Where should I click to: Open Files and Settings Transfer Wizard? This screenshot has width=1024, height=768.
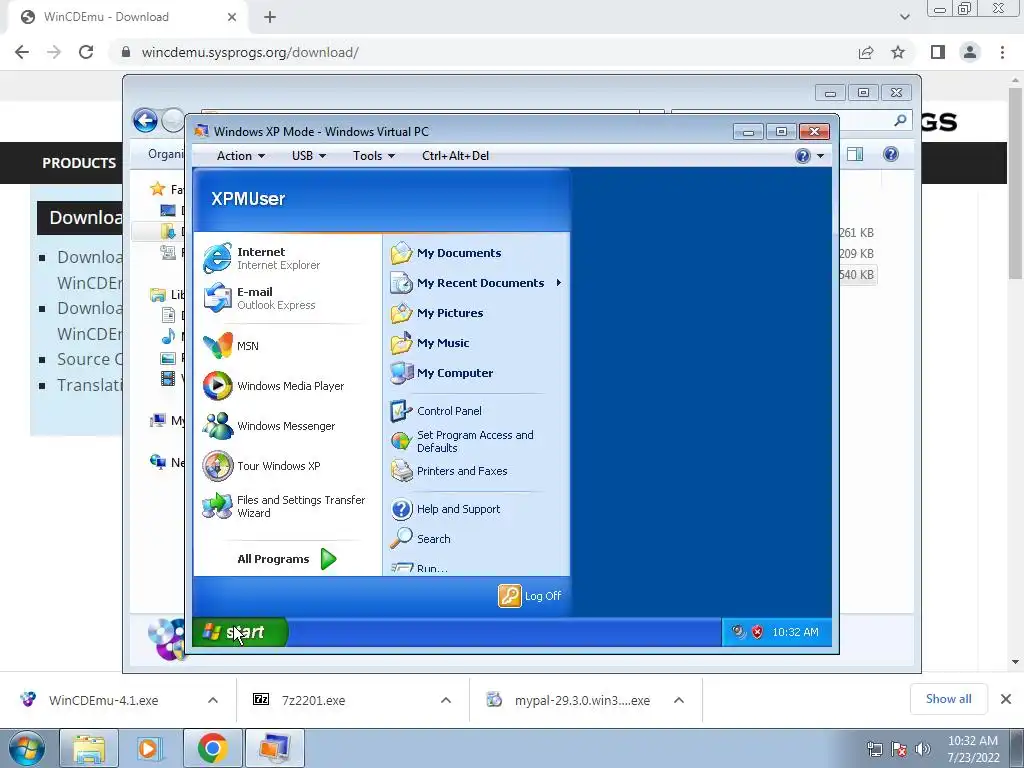(x=284, y=506)
